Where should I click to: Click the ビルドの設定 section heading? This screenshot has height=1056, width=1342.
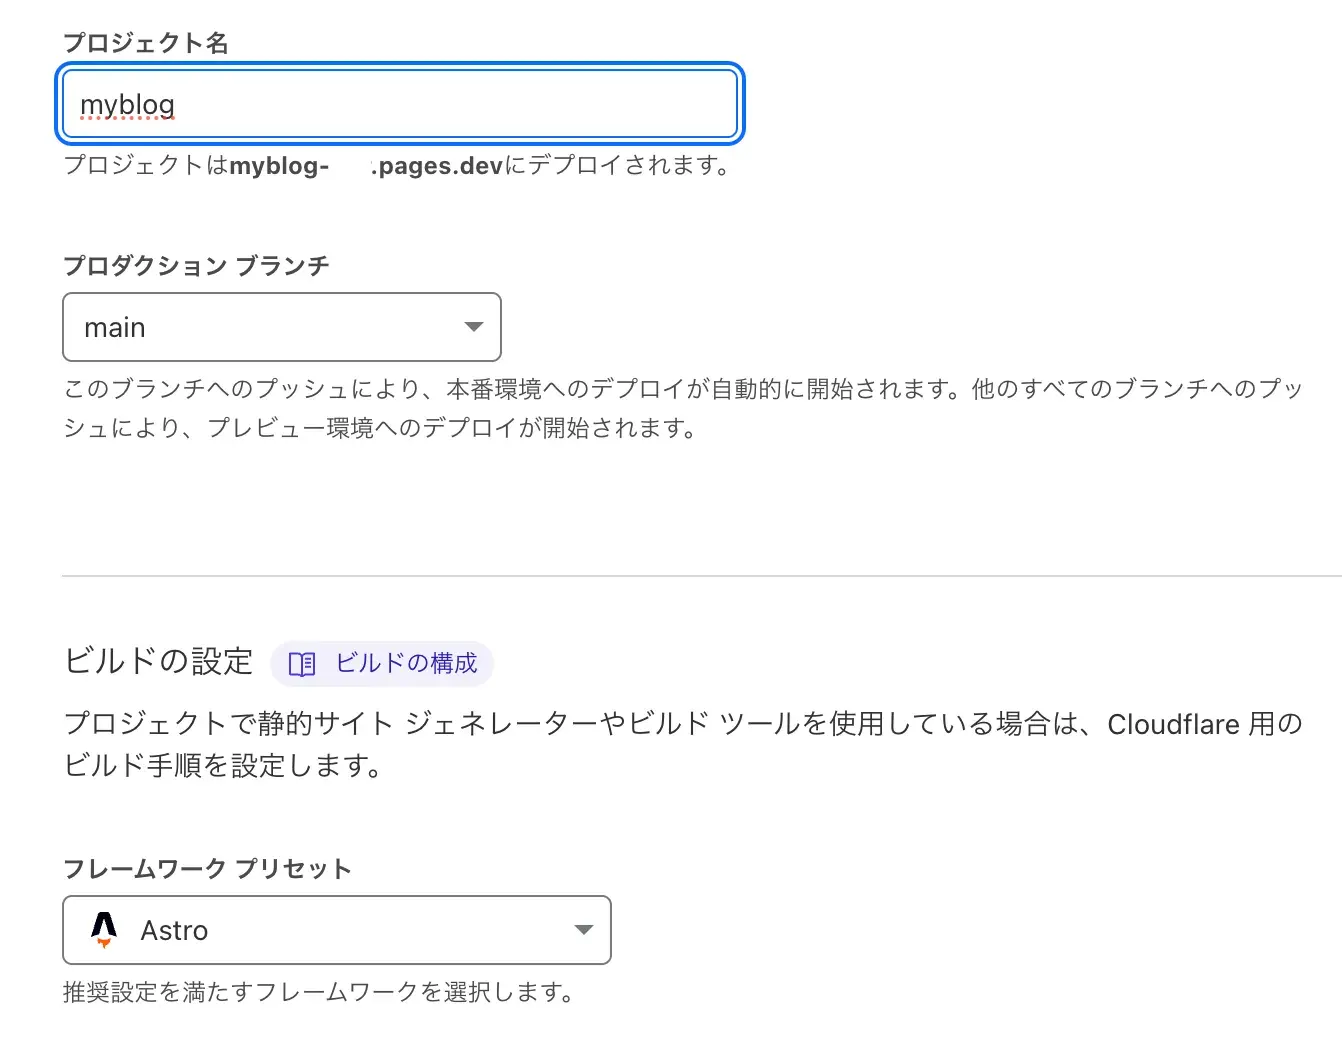coord(157,661)
